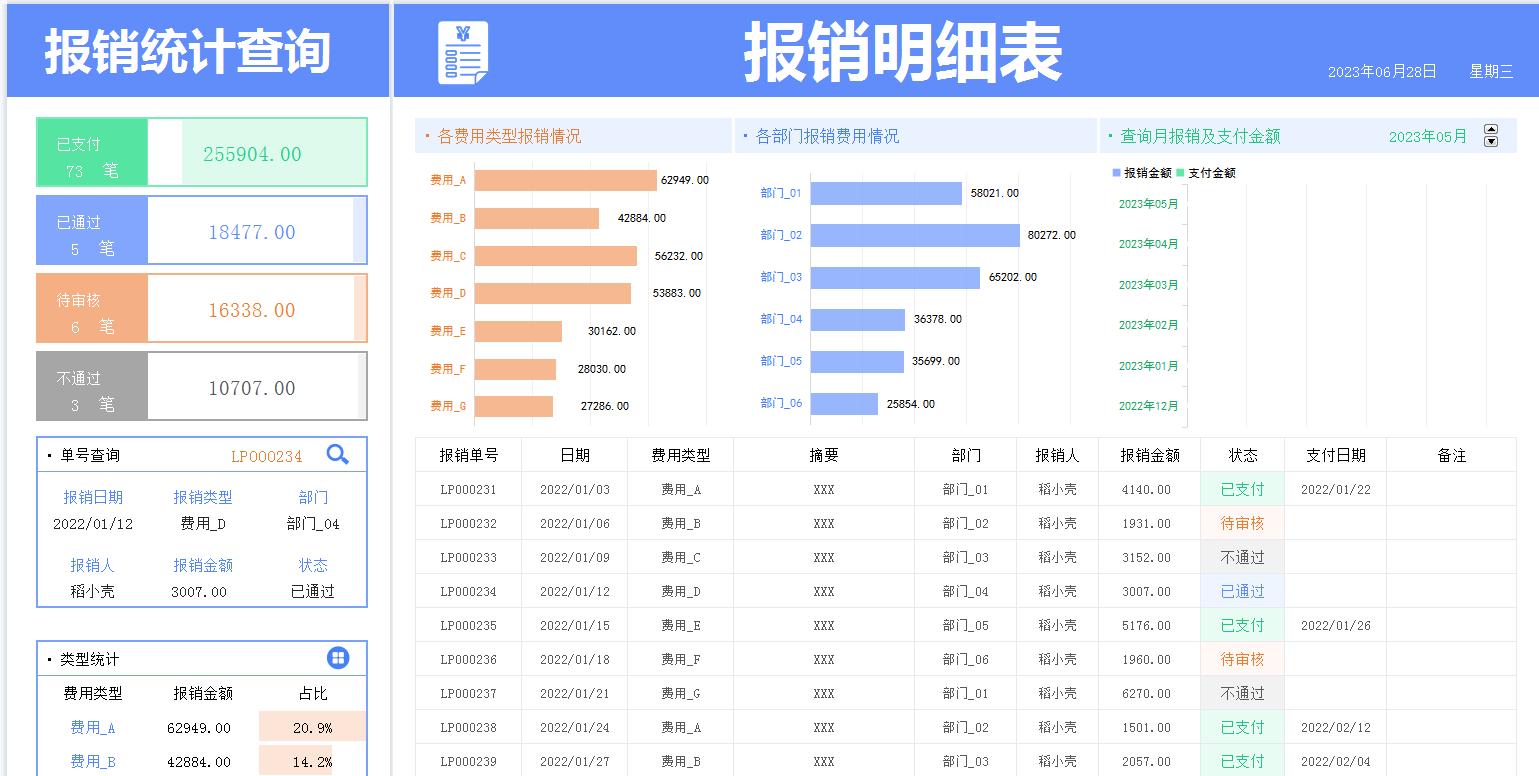1539x776 pixels.
Task: Click the magnifier icon to search bill LP000234
Action: [x=337, y=455]
